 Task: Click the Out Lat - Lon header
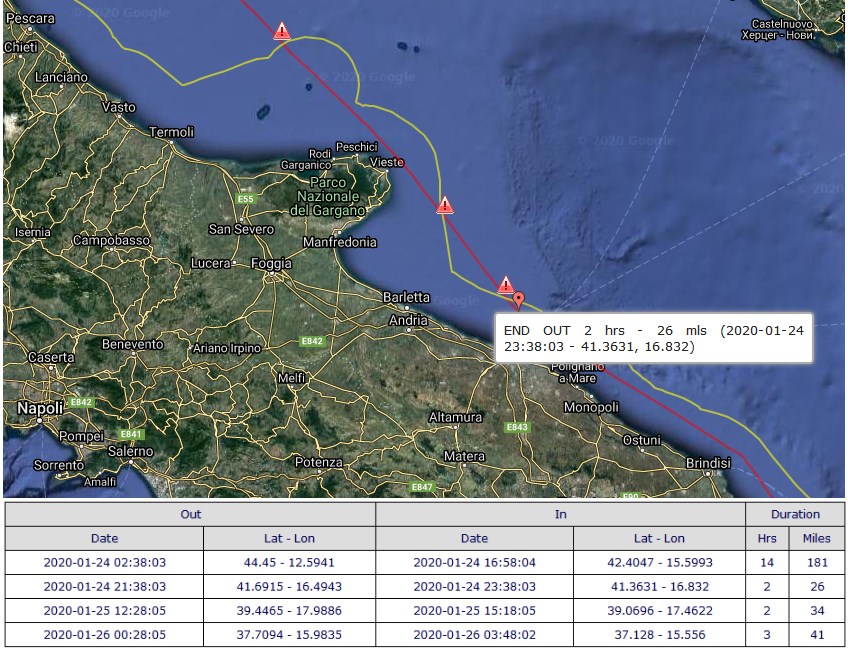[x=289, y=539]
